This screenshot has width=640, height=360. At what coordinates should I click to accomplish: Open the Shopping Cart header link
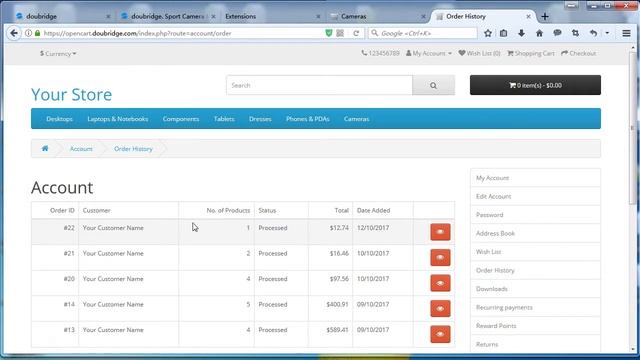tap(531, 53)
